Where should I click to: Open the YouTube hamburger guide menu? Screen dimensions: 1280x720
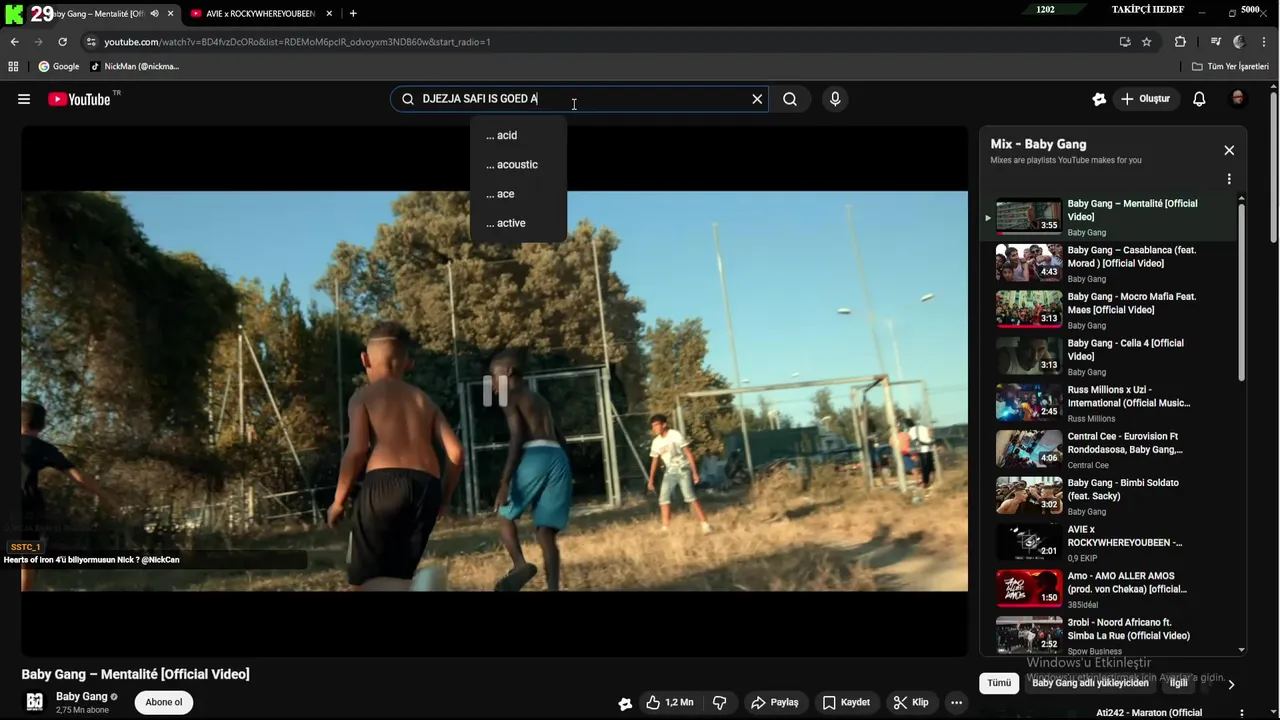tap(24, 99)
